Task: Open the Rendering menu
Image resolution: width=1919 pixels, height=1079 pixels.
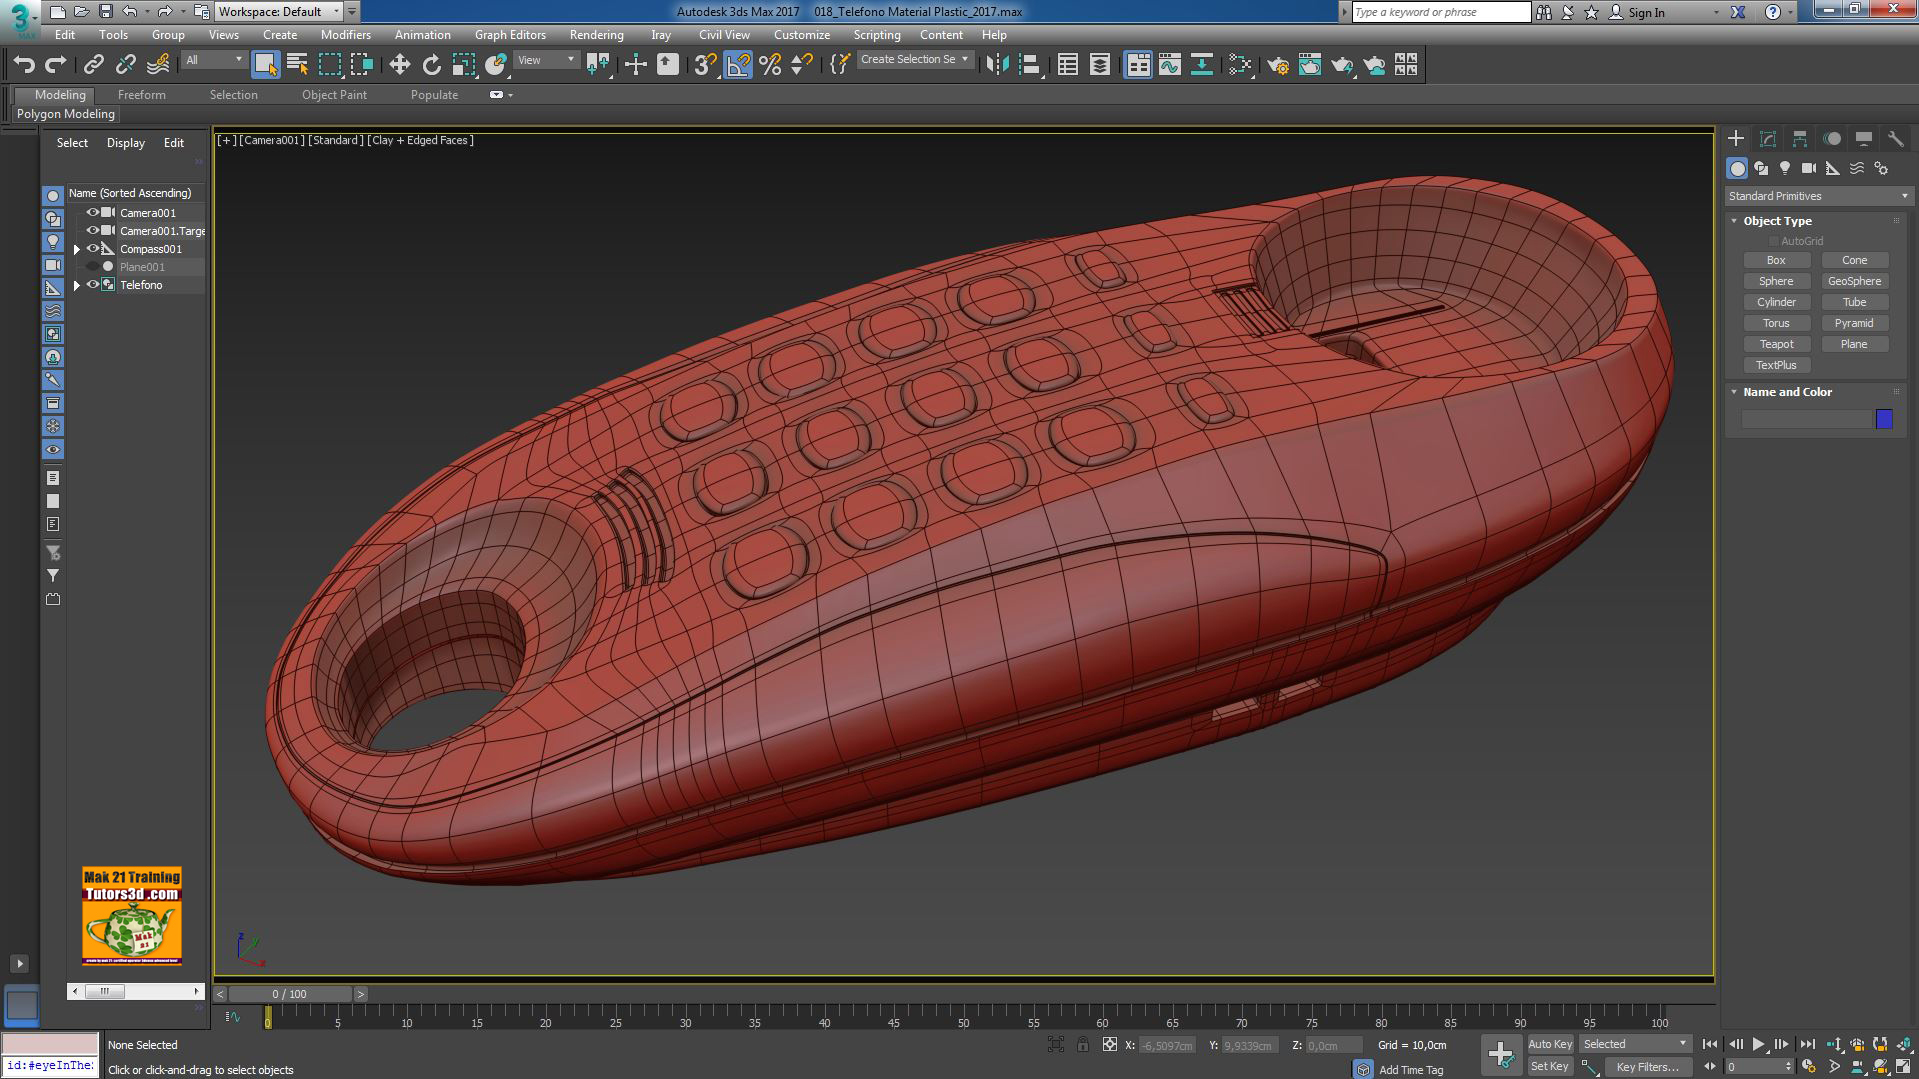Action: (x=597, y=34)
